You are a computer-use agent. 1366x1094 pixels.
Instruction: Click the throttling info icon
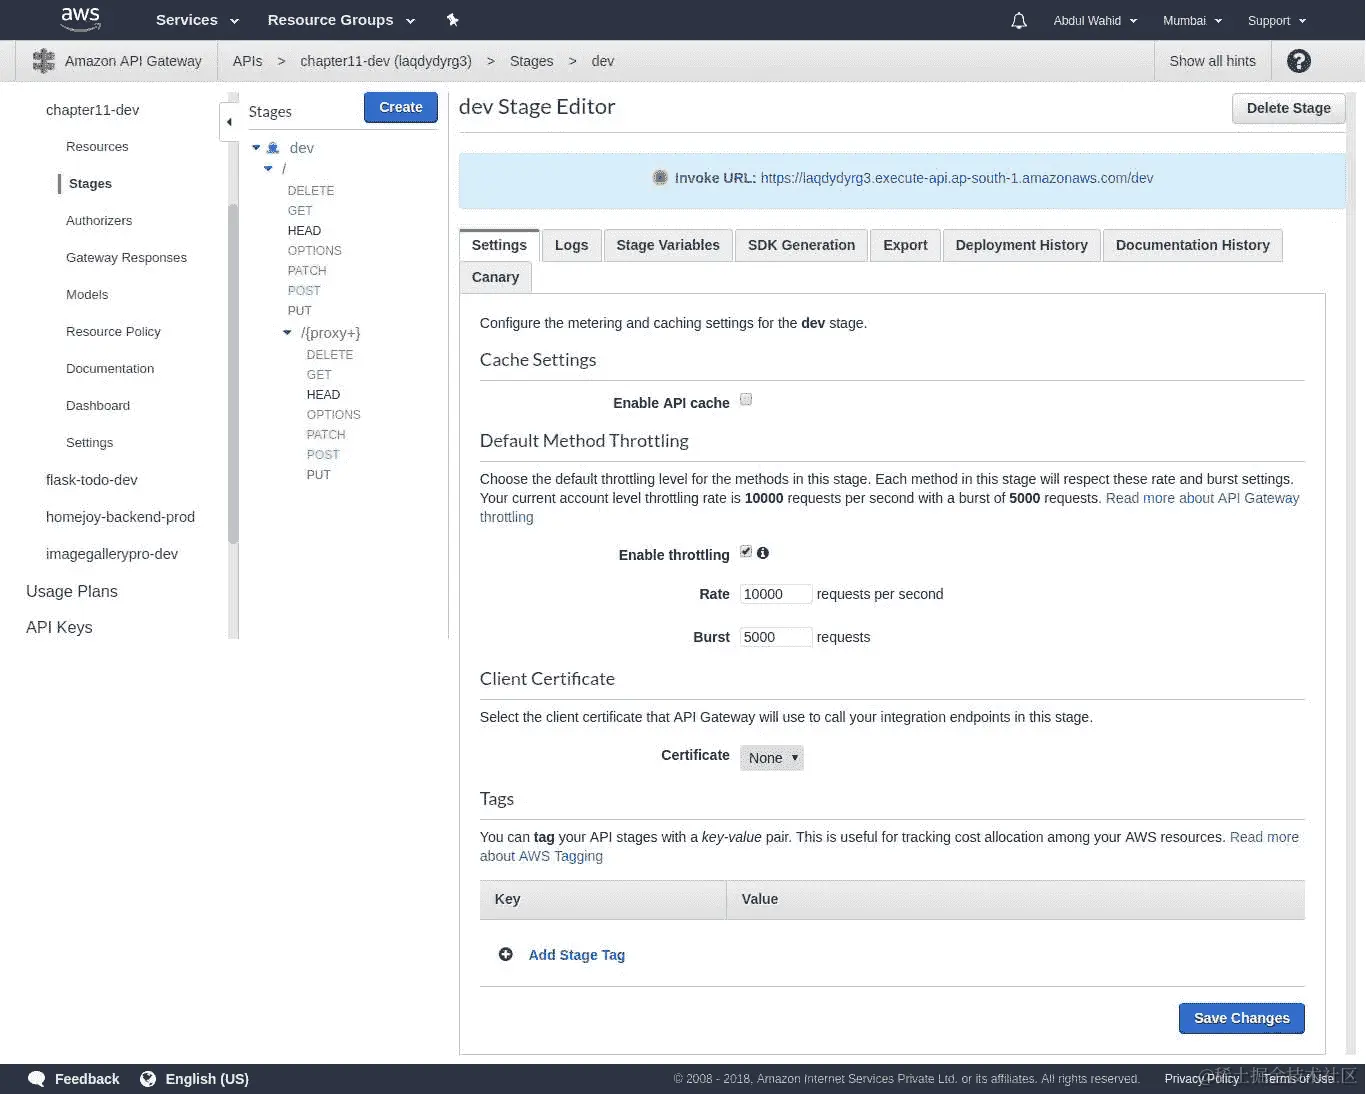click(x=763, y=553)
